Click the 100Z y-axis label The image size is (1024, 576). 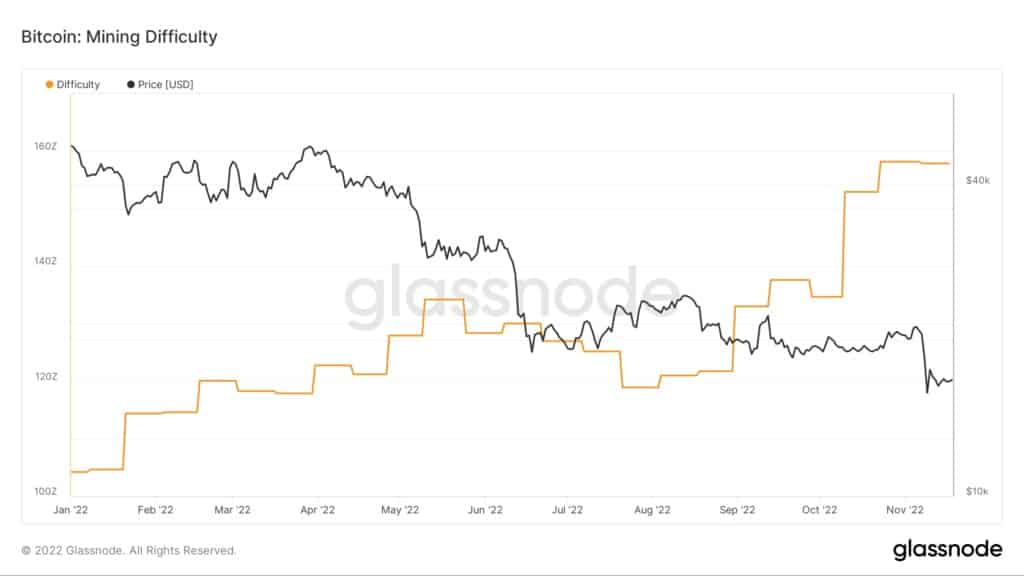tap(46, 491)
